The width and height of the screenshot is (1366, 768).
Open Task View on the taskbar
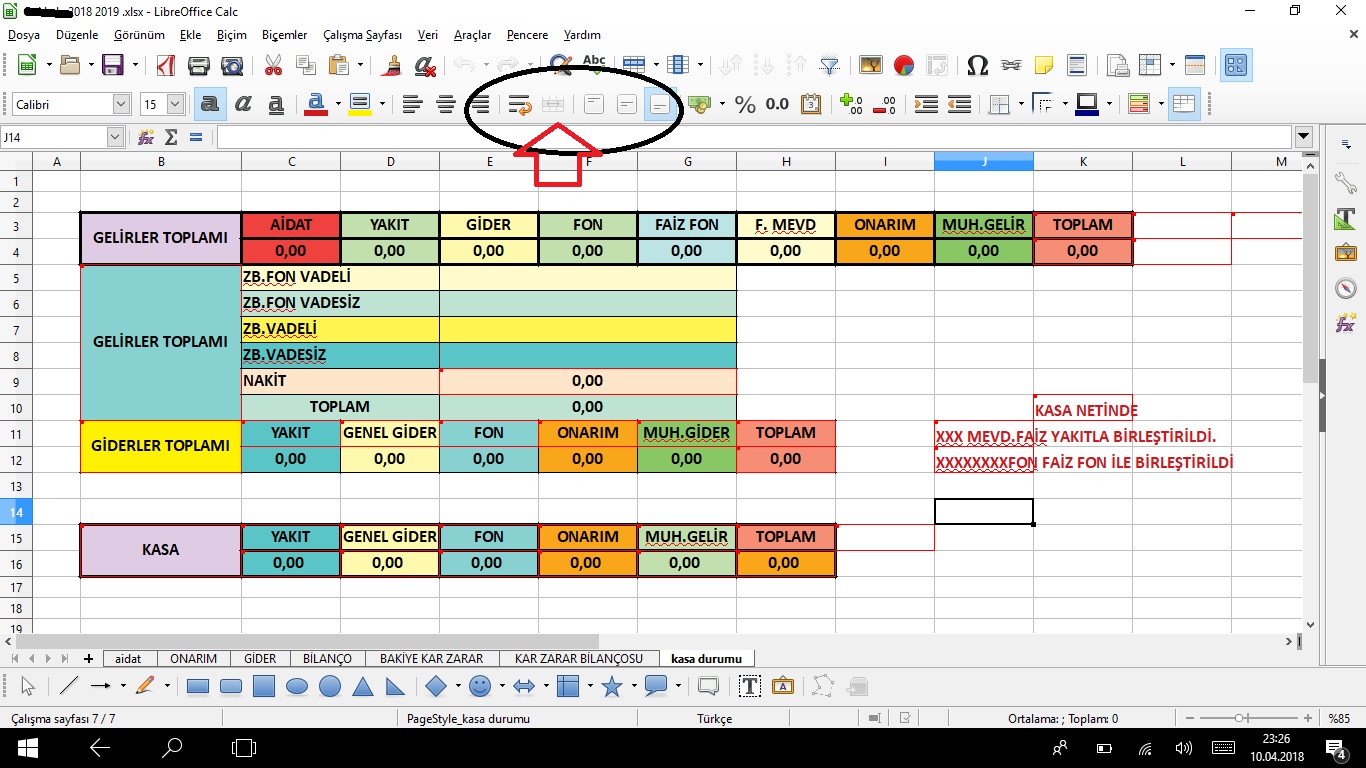[x=243, y=747]
